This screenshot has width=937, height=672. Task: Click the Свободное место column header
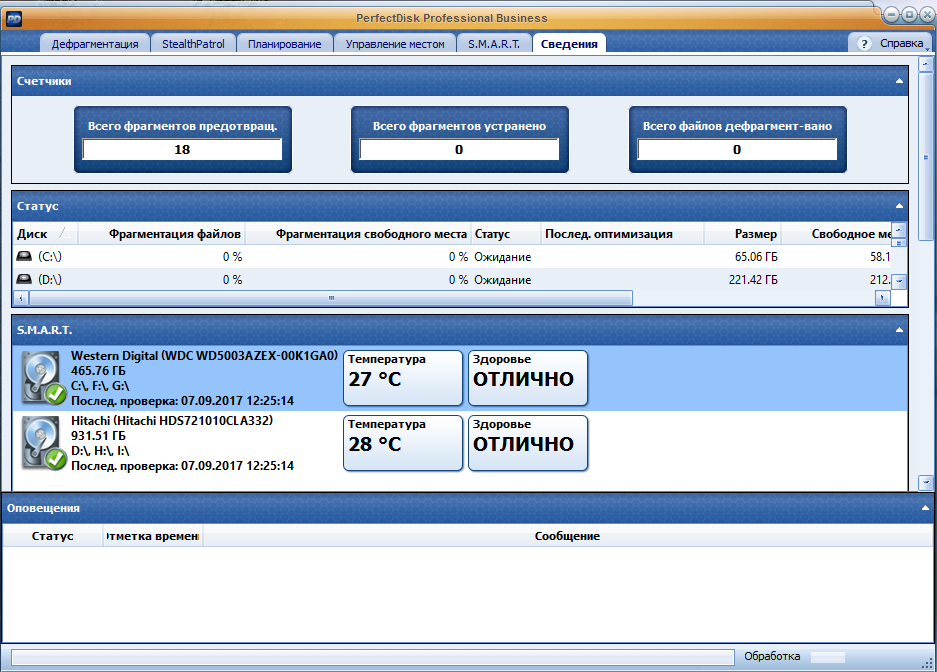837,234
